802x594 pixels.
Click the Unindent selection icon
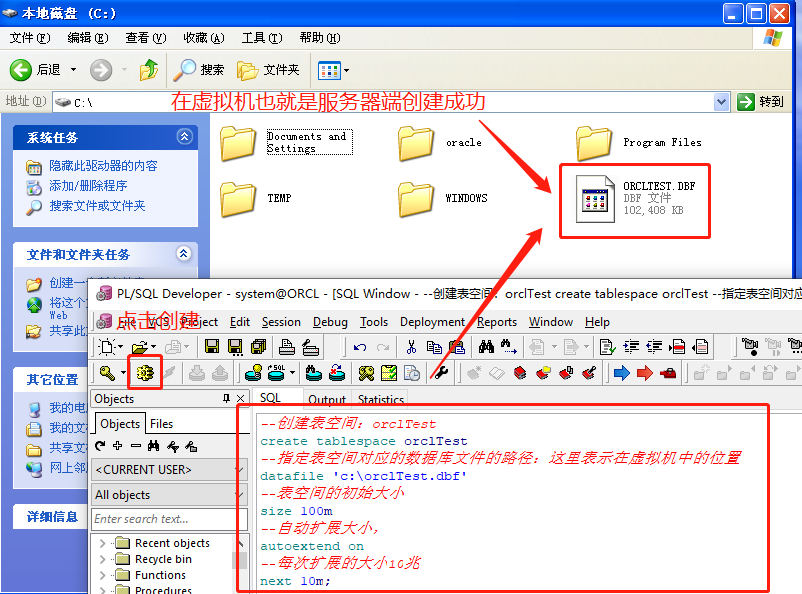[x=654, y=347]
